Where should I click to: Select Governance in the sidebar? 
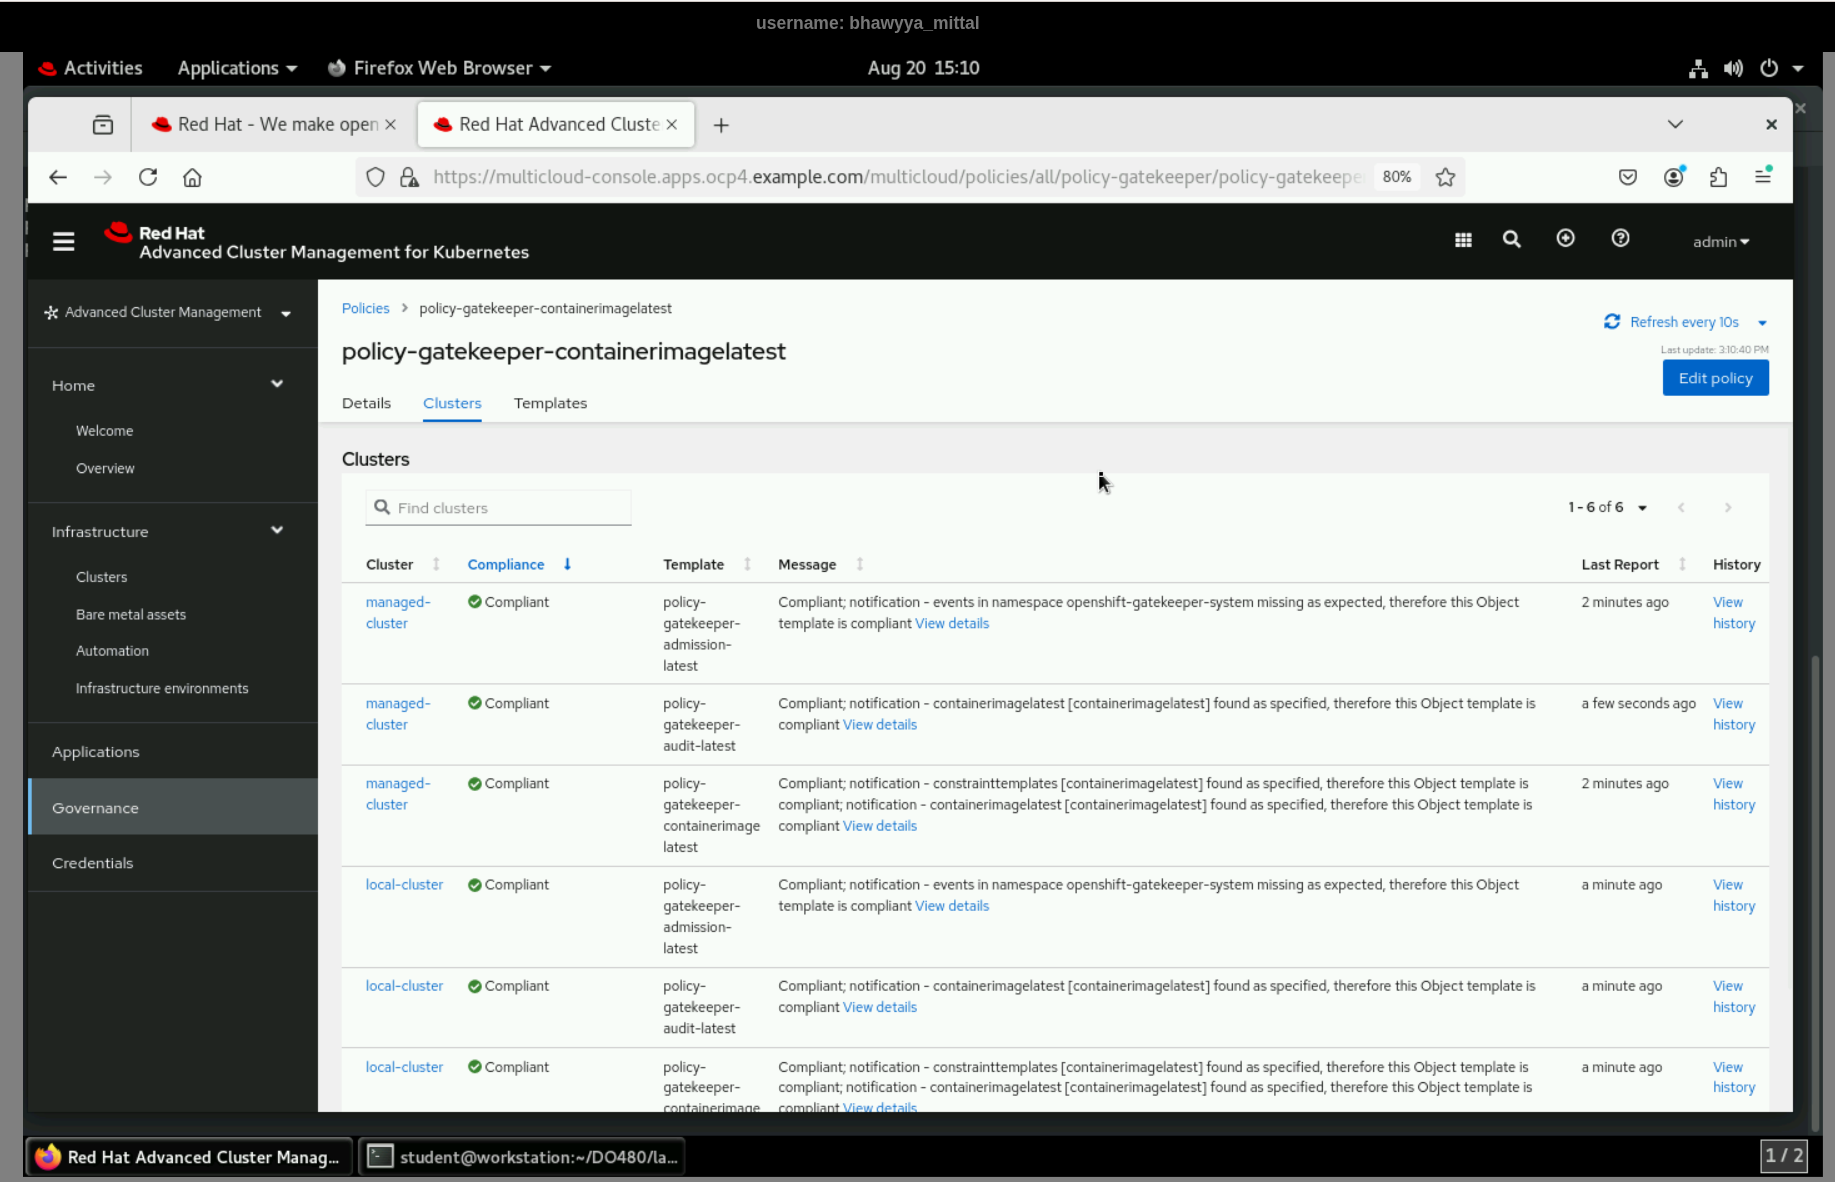[173, 807]
